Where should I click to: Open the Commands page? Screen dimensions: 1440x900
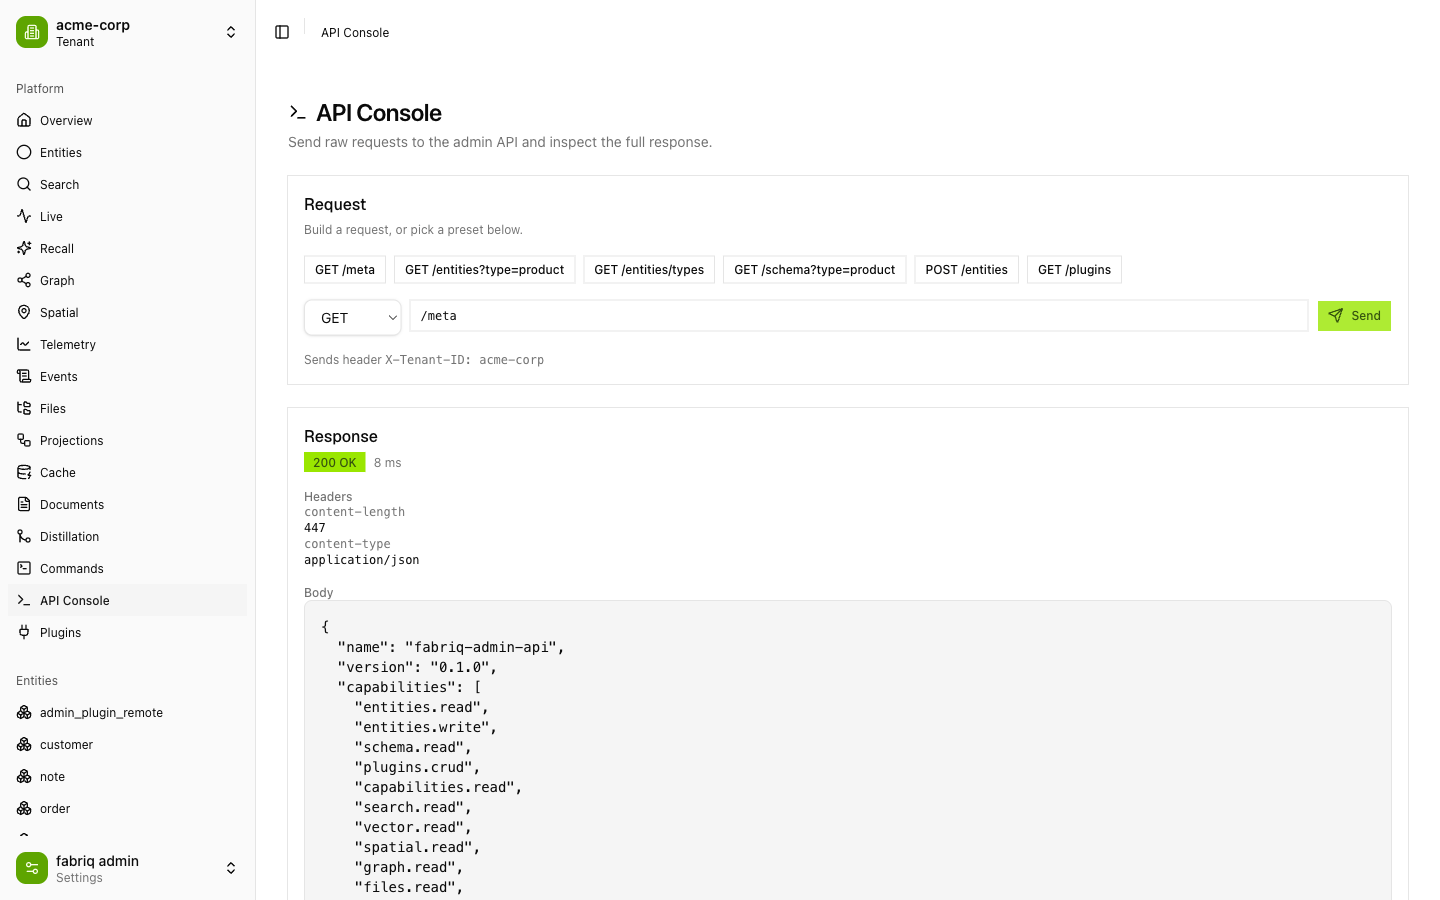click(127, 568)
